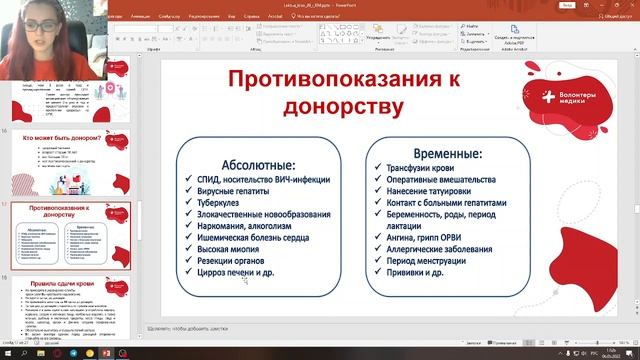Switch to Normal view icon in status bar

(529, 343)
